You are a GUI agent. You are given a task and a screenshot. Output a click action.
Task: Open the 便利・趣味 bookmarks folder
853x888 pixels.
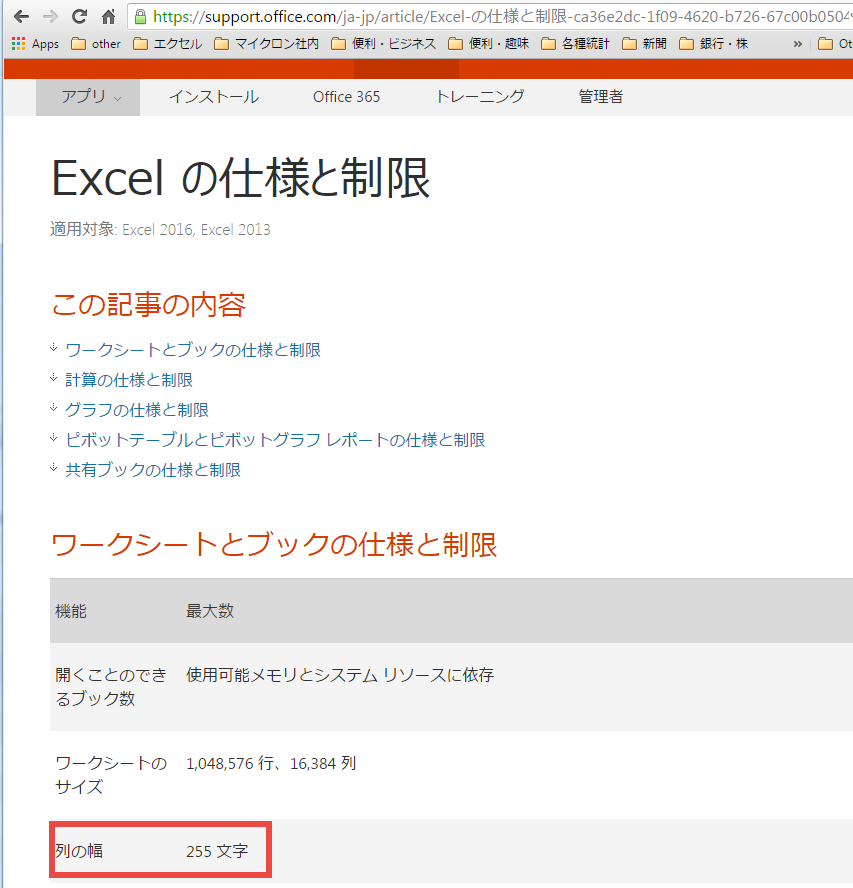tap(489, 44)
